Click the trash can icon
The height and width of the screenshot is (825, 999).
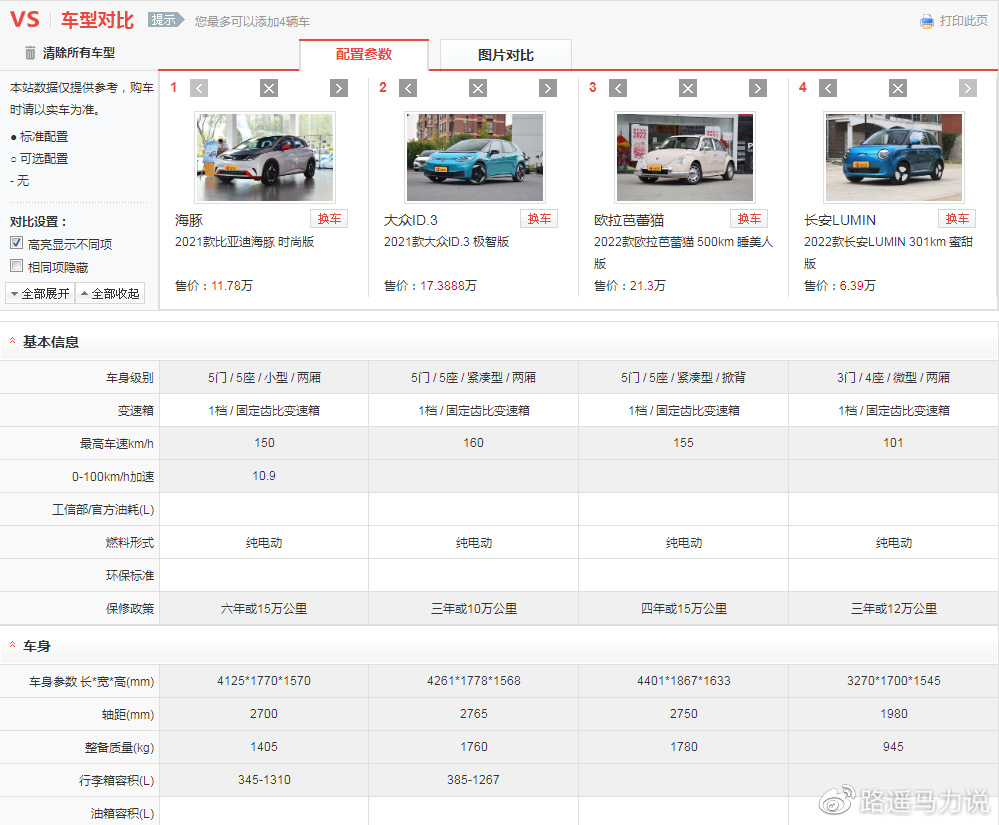pos(30,53)
